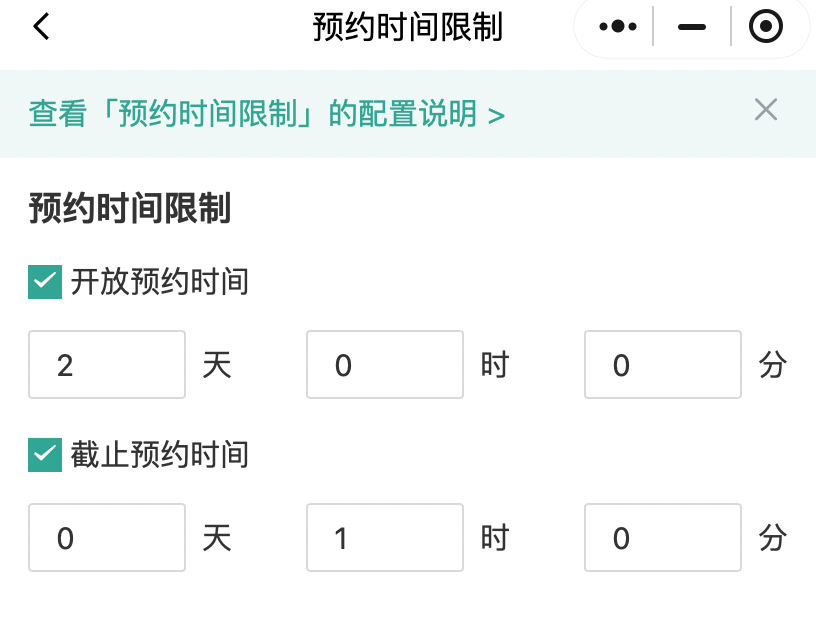Uncheck the 开放预约时间 checkbox
The width and height of the screenshot is (816, 630).
pyautogui.click(x=45, y=282)
